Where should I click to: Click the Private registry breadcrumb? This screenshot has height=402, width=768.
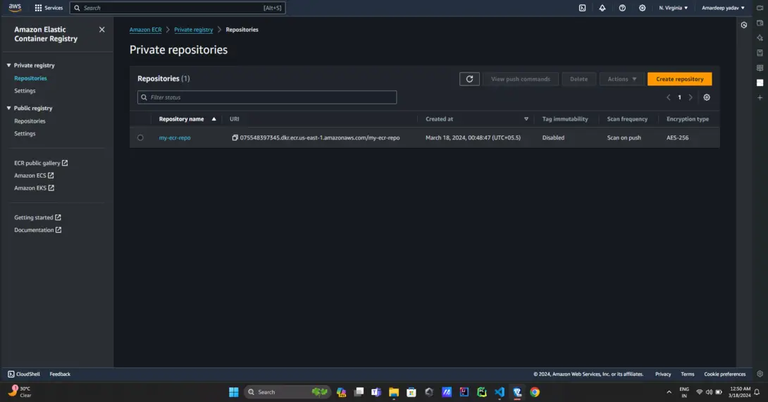(193, 30)
